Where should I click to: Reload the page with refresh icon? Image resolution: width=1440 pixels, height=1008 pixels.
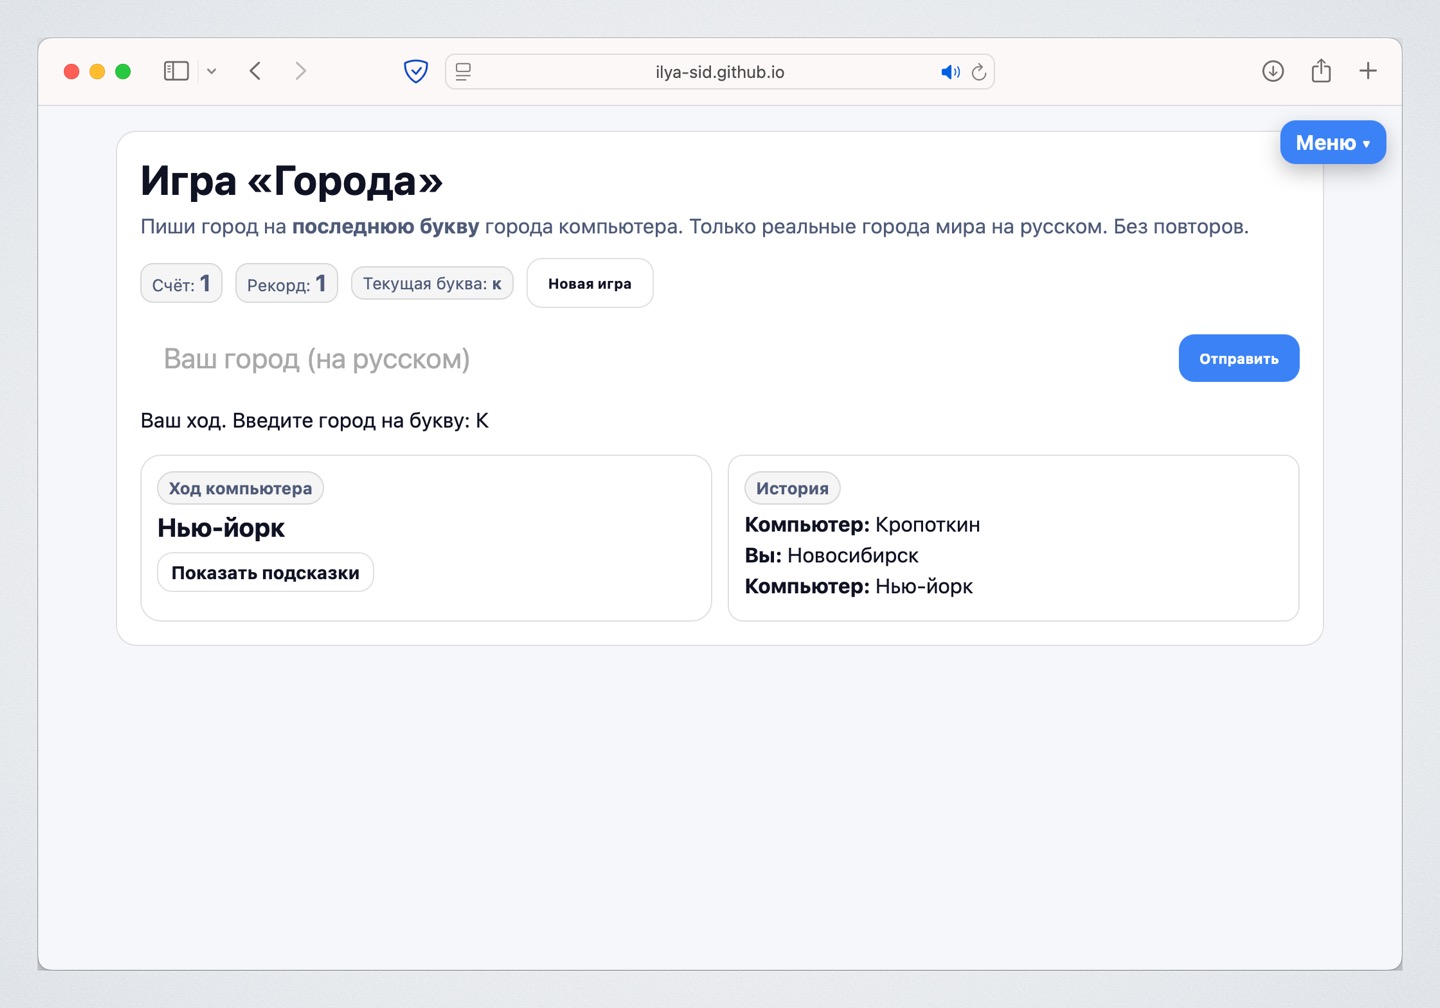(x=979, y=72)
